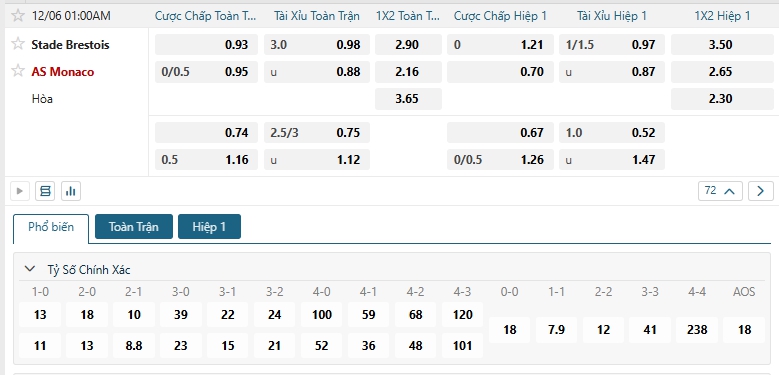Select AOS correct score odds 18
779x375 pixels.
744,330
